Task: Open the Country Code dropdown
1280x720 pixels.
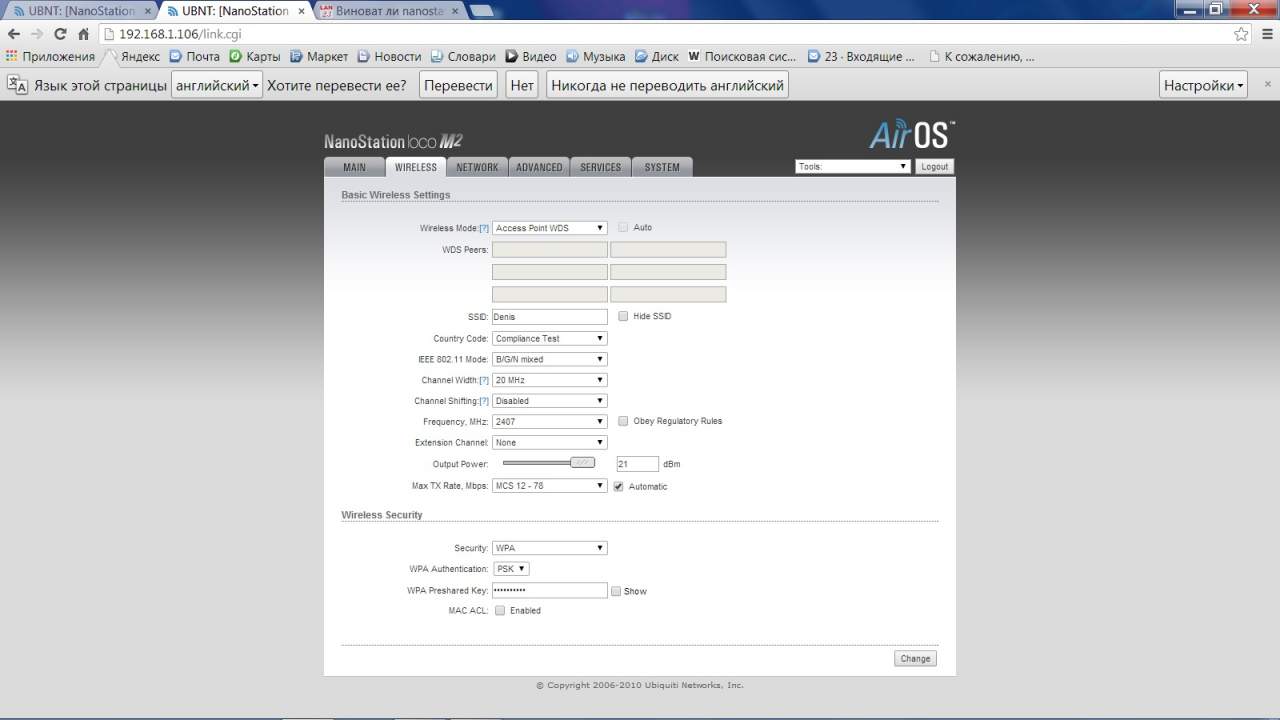Action: pos(549,338)
